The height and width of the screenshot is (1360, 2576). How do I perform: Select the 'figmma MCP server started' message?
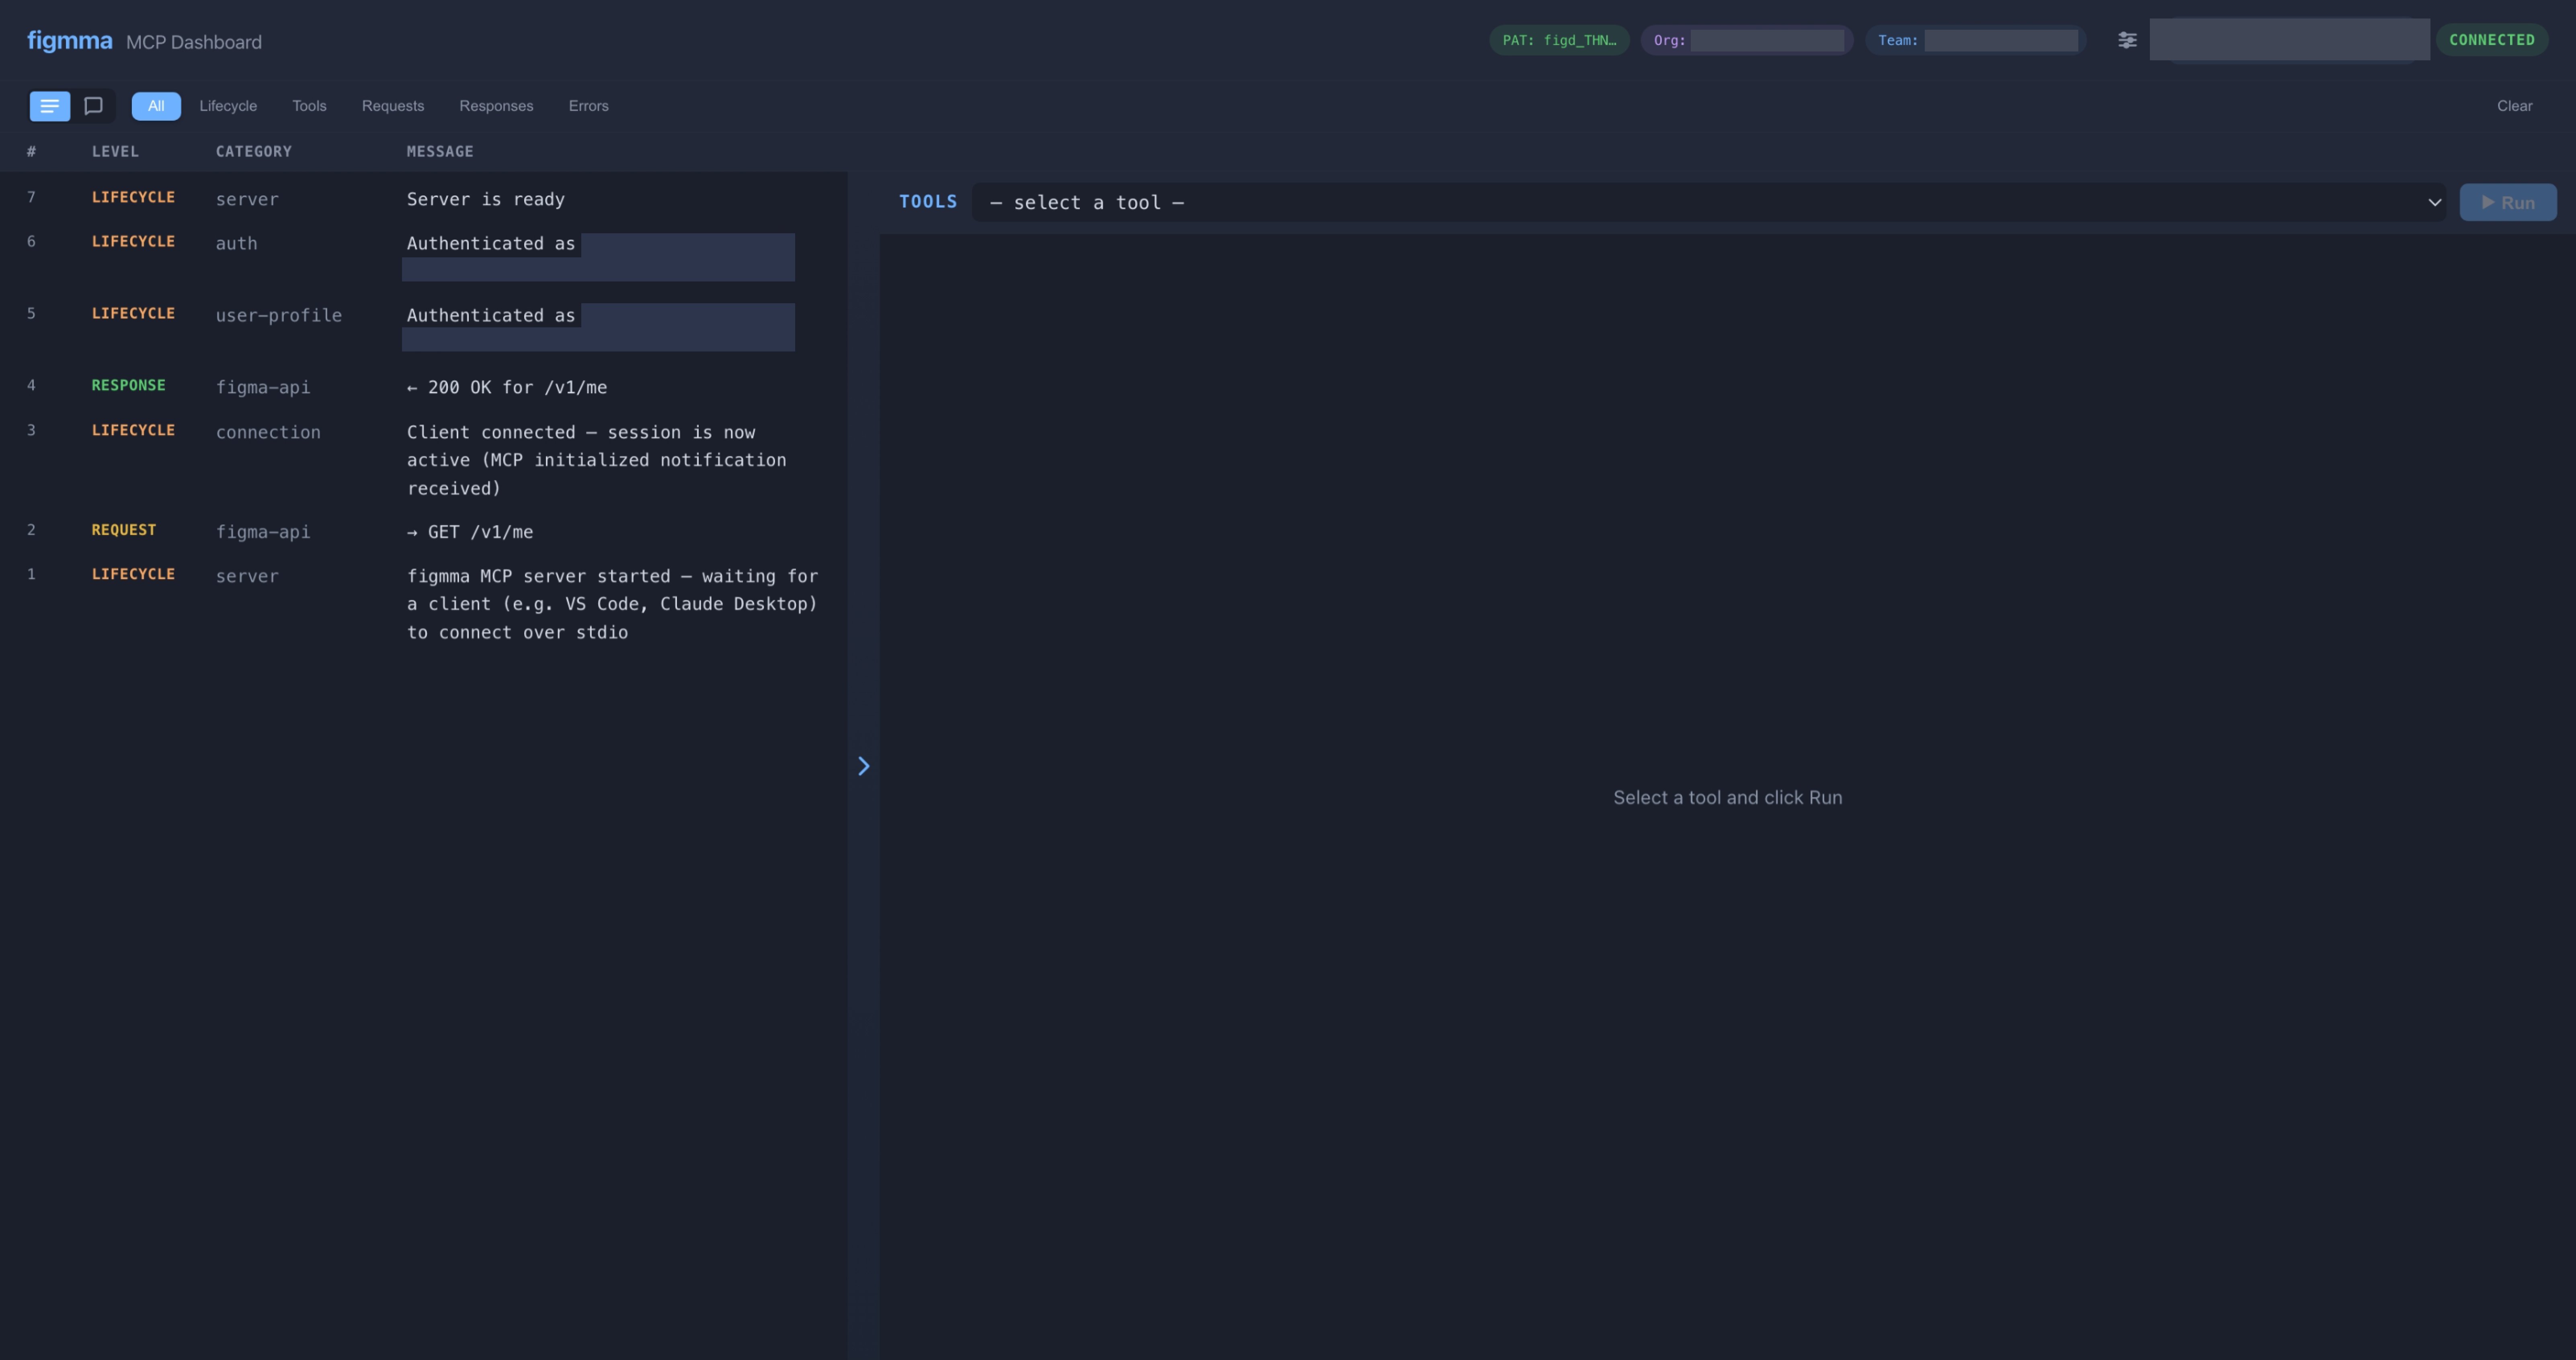pos(612,604)
